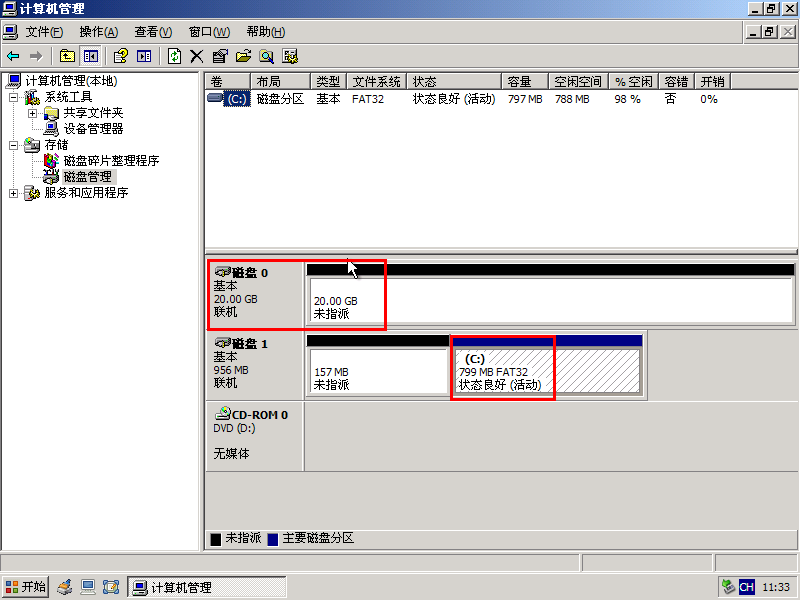Click the 状态良好 (活动) cell in volume list
This screenshot has height=600, width=800.
point(454,99)
